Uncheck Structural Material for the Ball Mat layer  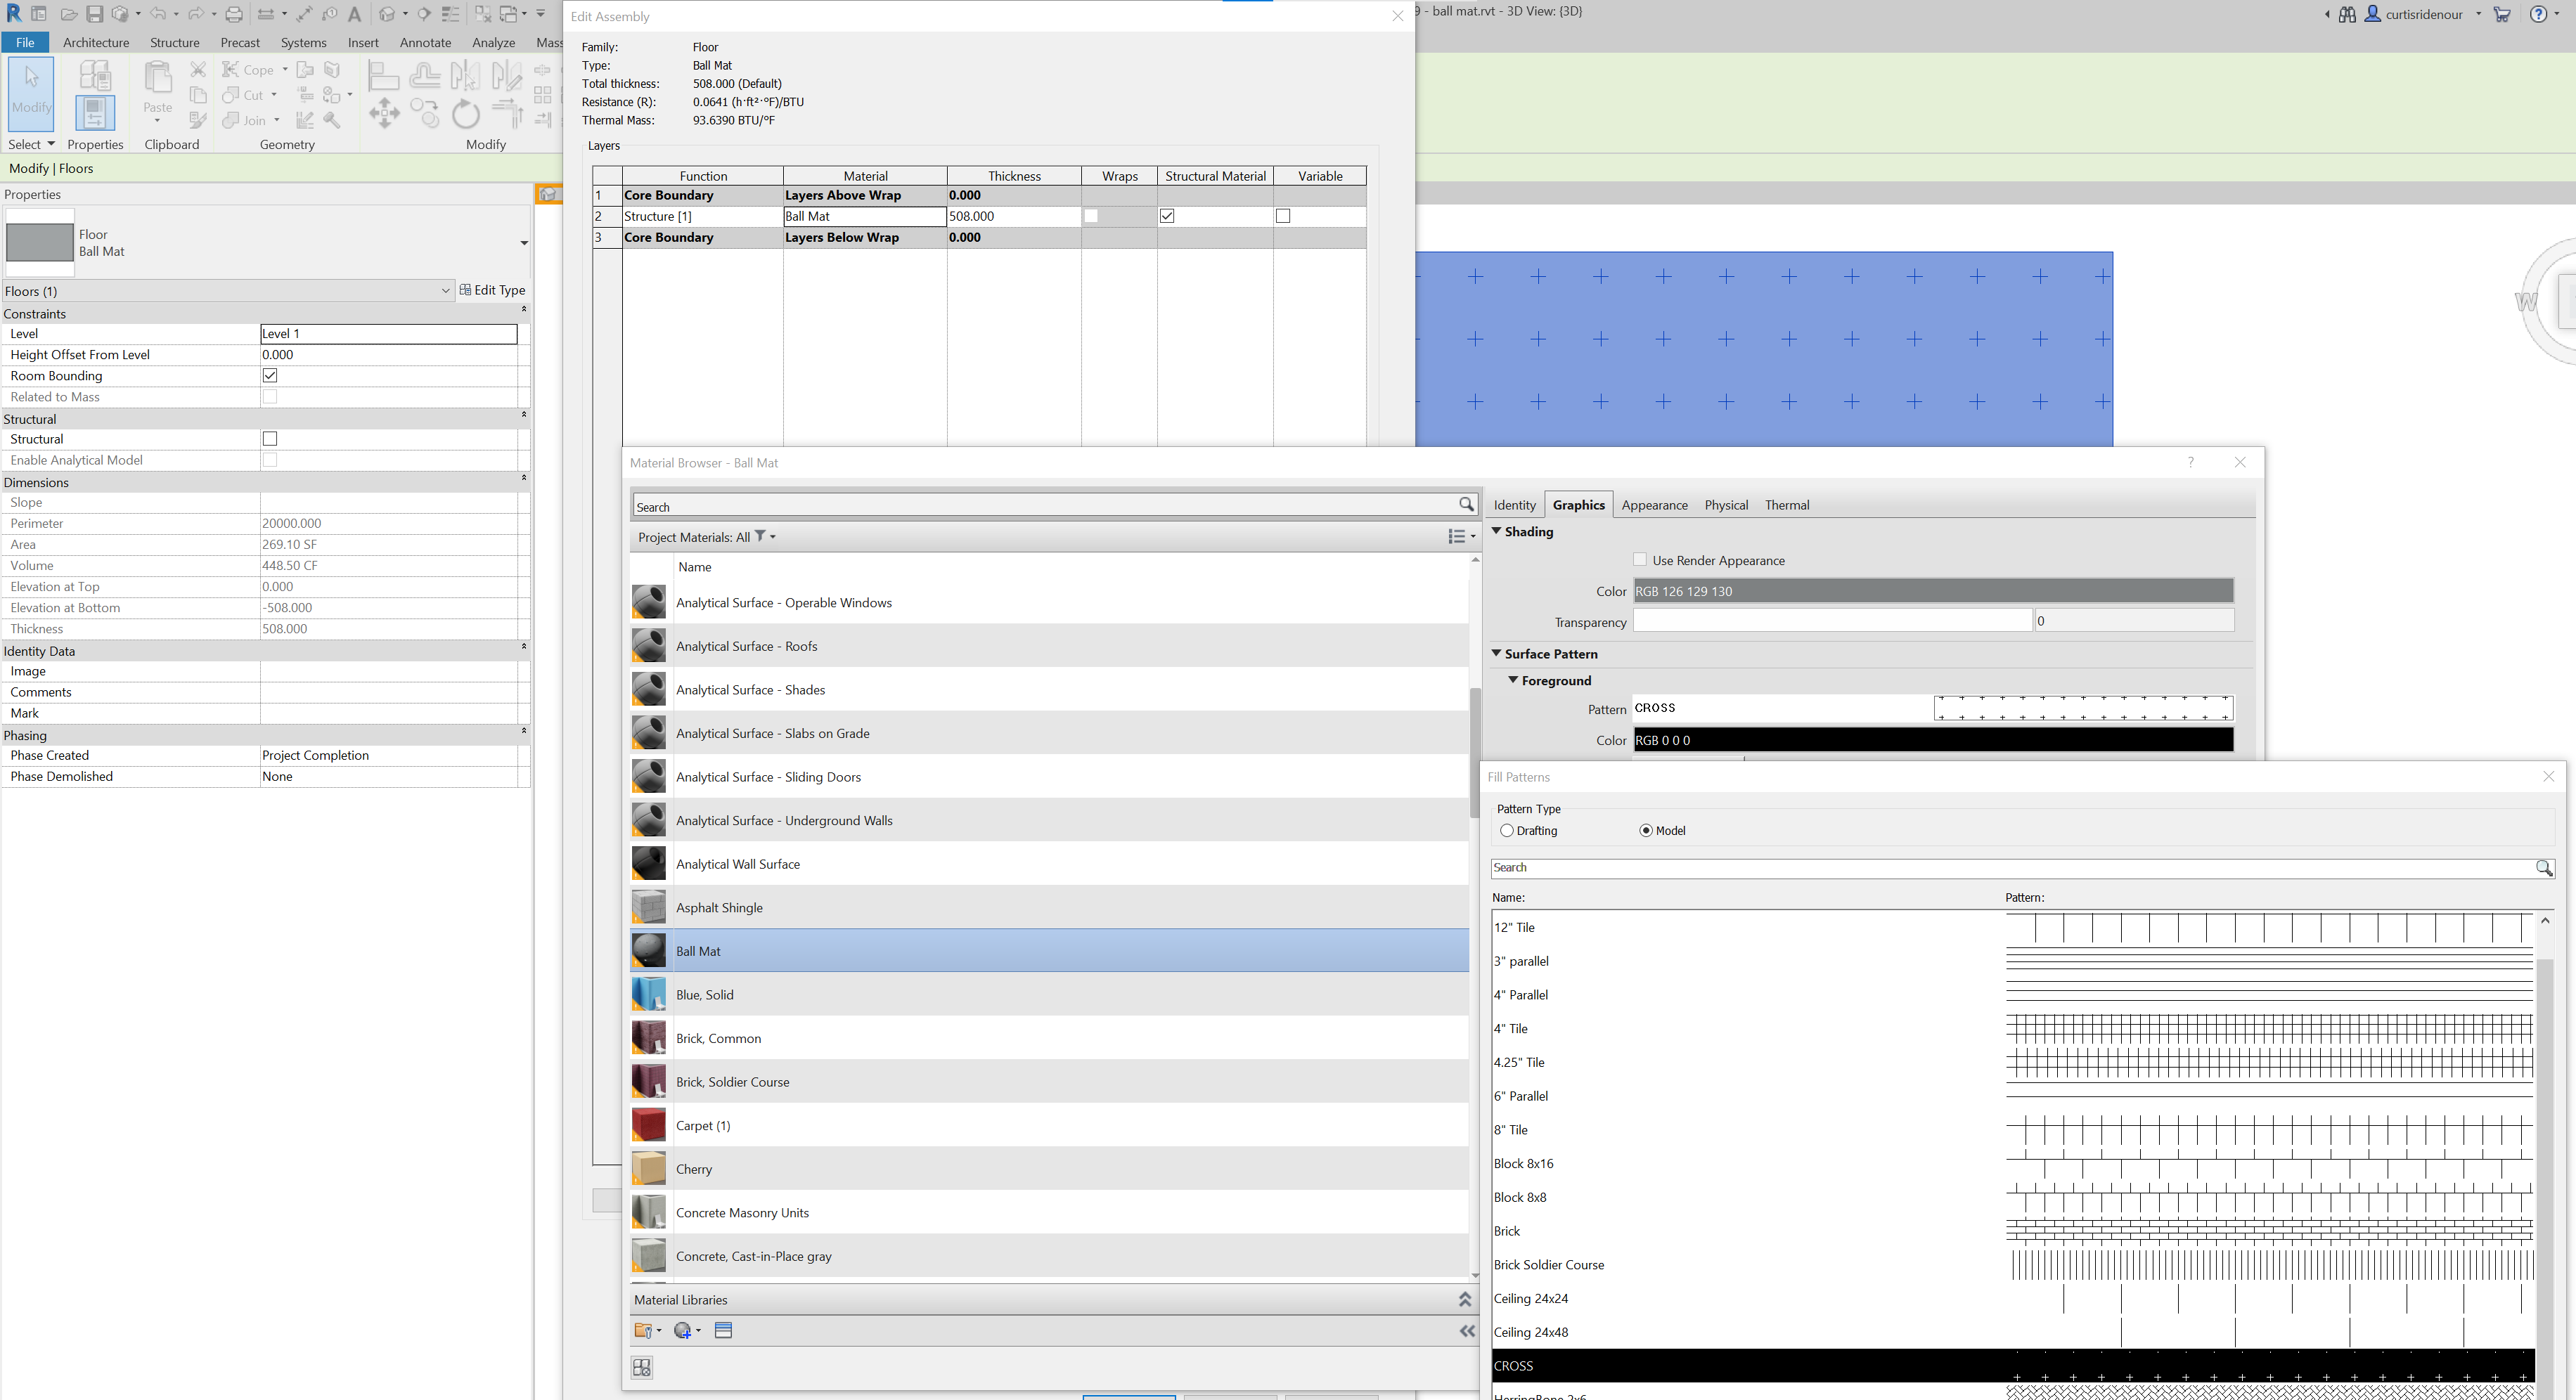point(1166,216)
